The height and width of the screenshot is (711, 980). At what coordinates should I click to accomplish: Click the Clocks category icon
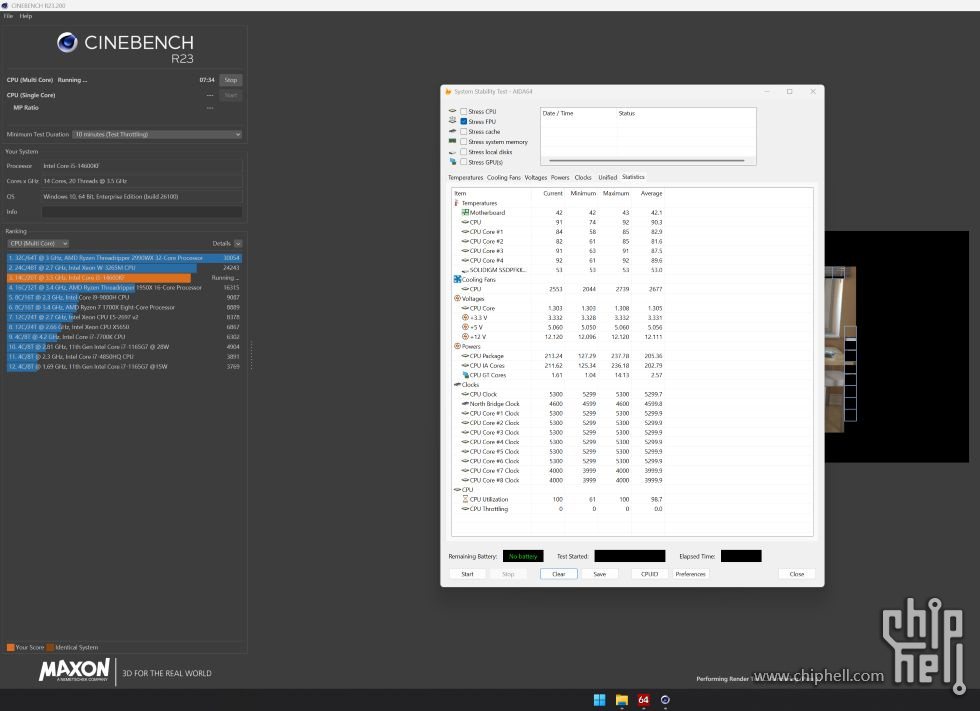click(x=457, y=384)
